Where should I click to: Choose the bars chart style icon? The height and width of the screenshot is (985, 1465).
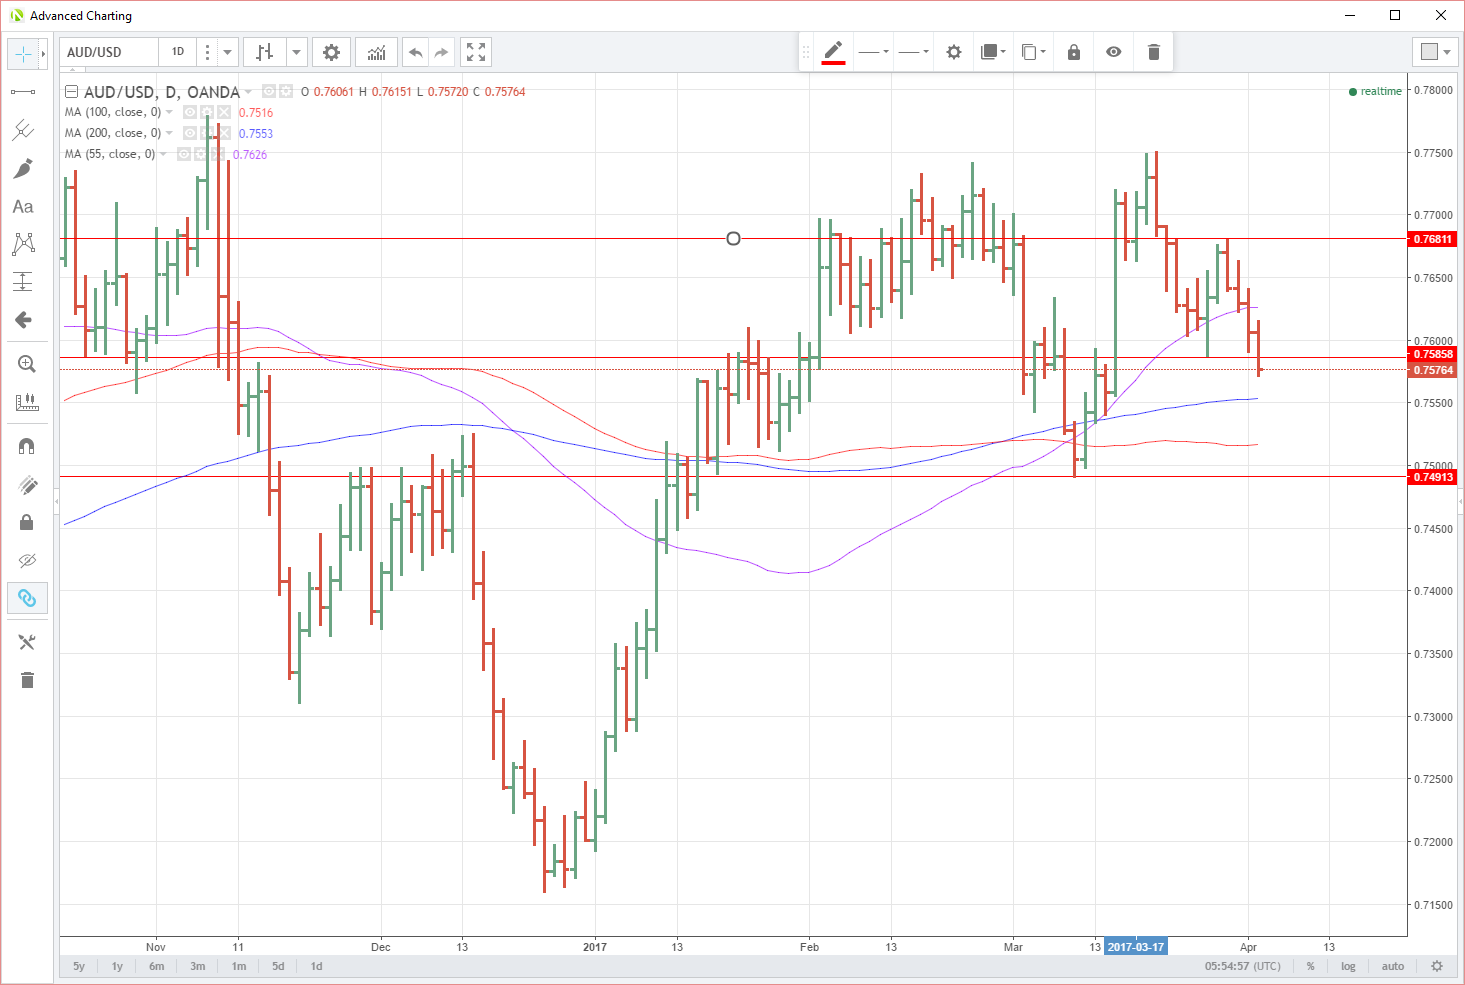[x=265, y=52]
